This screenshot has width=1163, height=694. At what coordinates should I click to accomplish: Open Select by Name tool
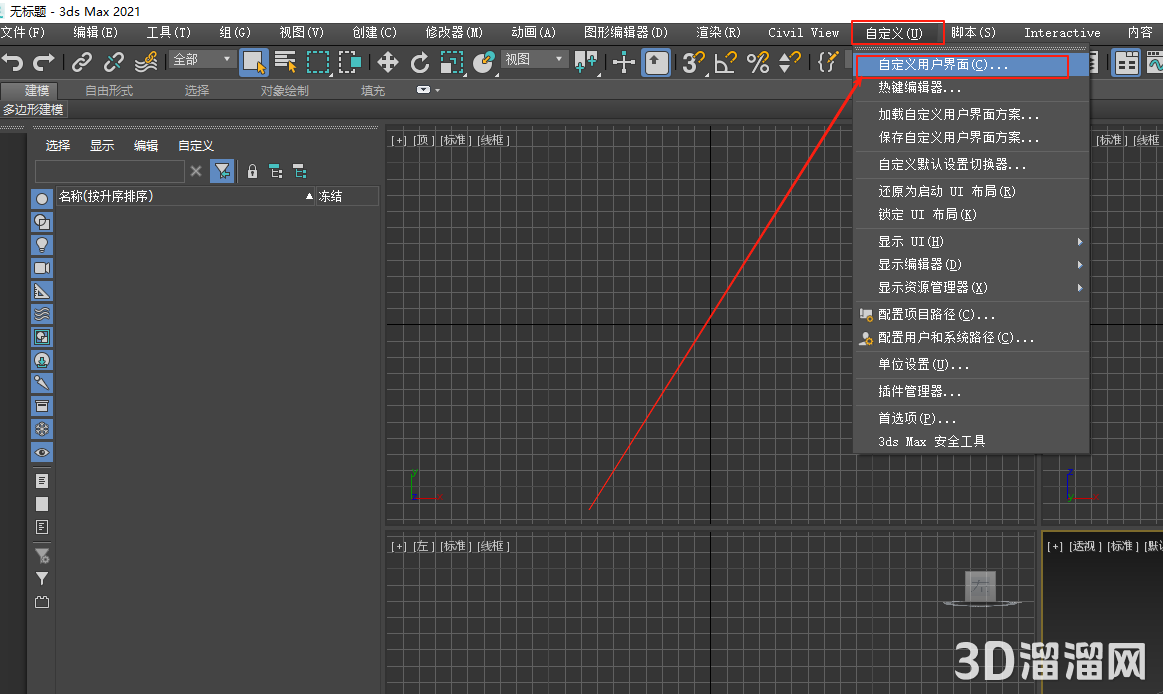(284, 62)
